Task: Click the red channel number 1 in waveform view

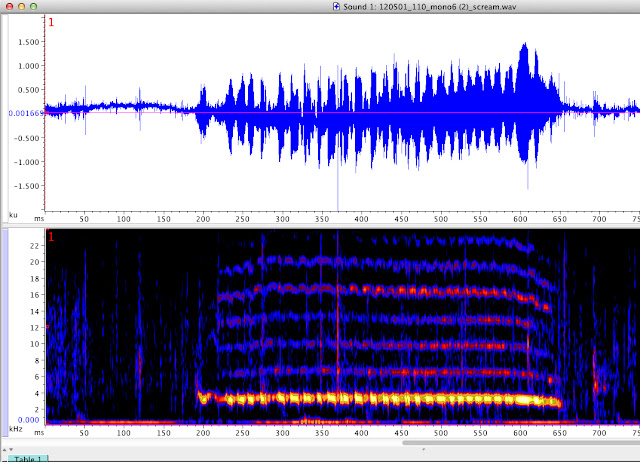Action: click(x=51, y=22)
